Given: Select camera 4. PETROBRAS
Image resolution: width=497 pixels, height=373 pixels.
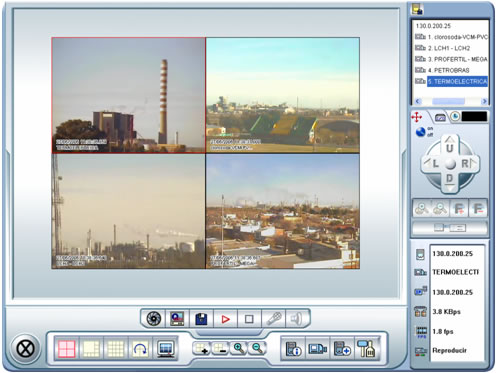Looking at the screenshot, I should (x=442, y=70).
